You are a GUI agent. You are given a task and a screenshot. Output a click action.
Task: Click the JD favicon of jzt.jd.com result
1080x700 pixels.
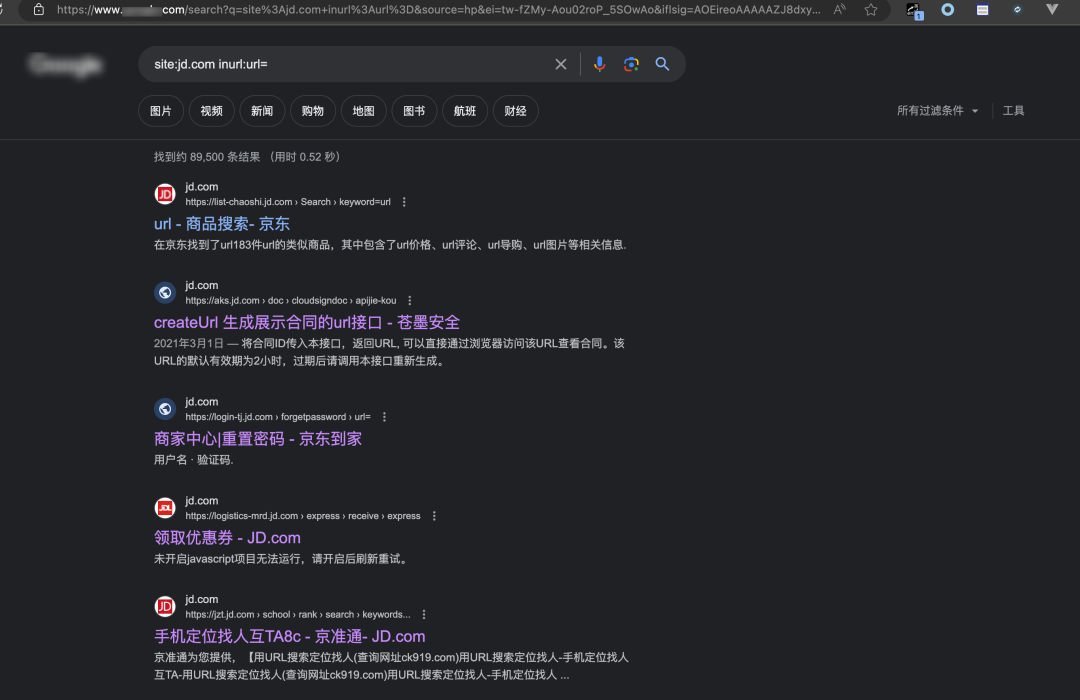point(165,607)
